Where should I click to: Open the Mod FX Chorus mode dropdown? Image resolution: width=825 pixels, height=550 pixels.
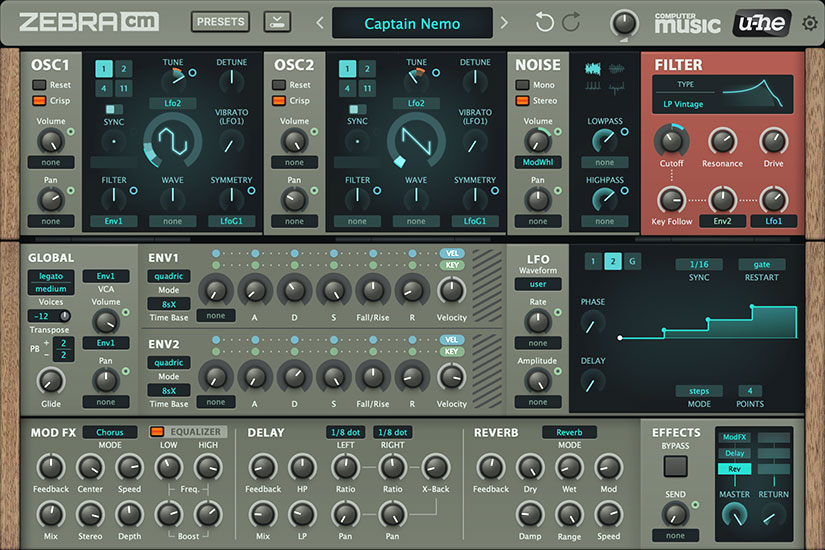pos(110,433)
